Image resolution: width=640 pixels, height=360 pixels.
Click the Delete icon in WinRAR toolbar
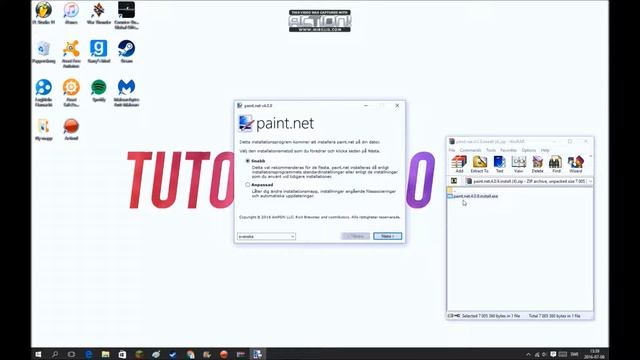pos(537,164)
